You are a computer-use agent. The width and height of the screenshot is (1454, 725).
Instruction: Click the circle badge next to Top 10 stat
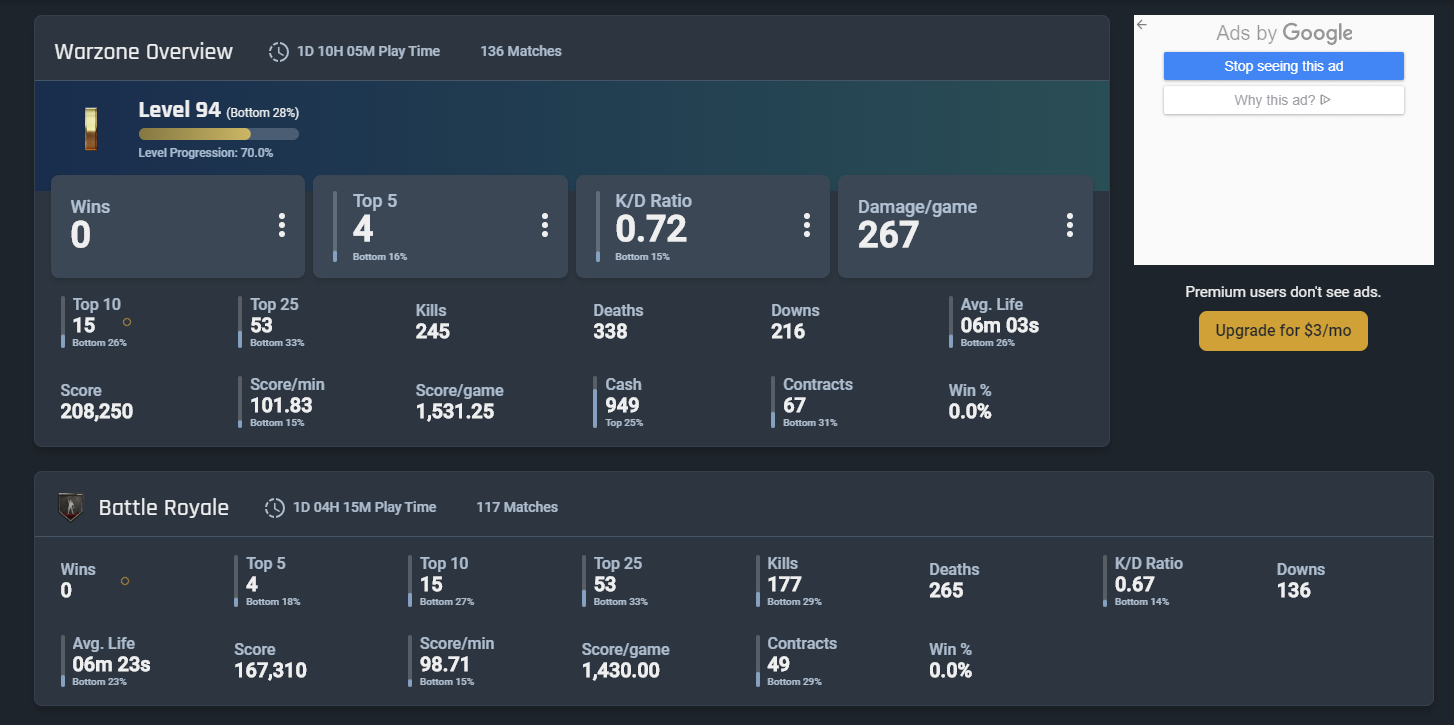coord(128,322)
